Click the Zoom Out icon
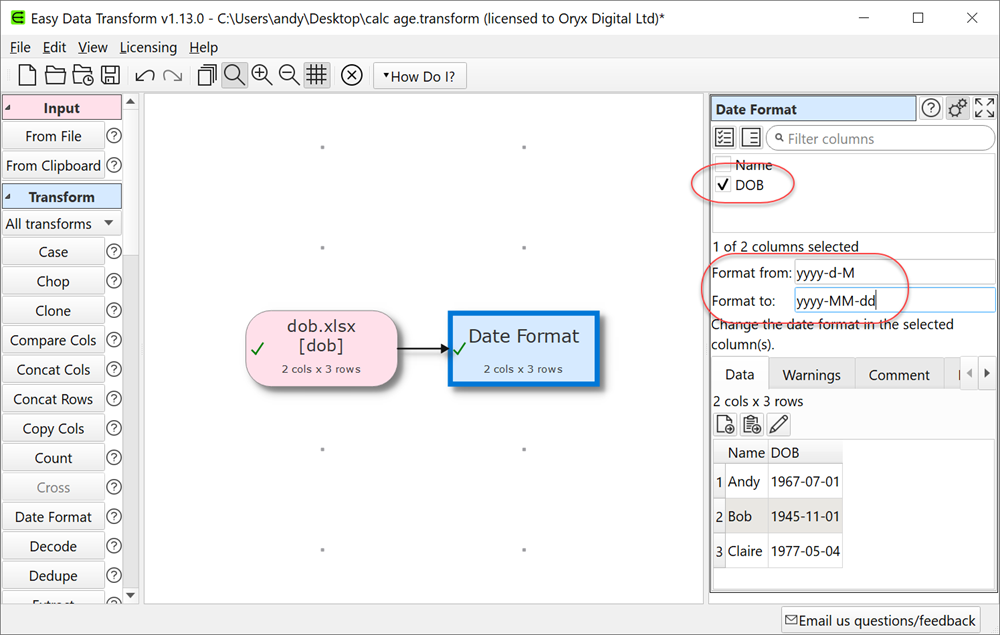 pos(288,75)
